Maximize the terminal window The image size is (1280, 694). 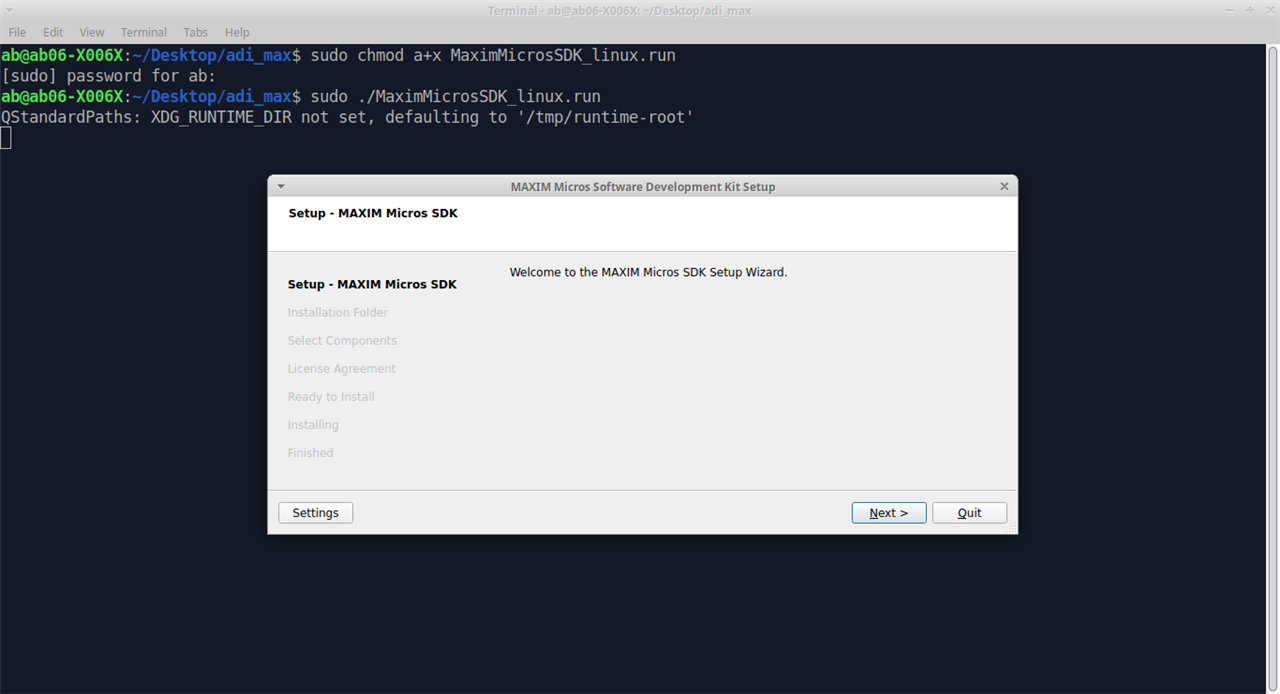point(1249,10)
